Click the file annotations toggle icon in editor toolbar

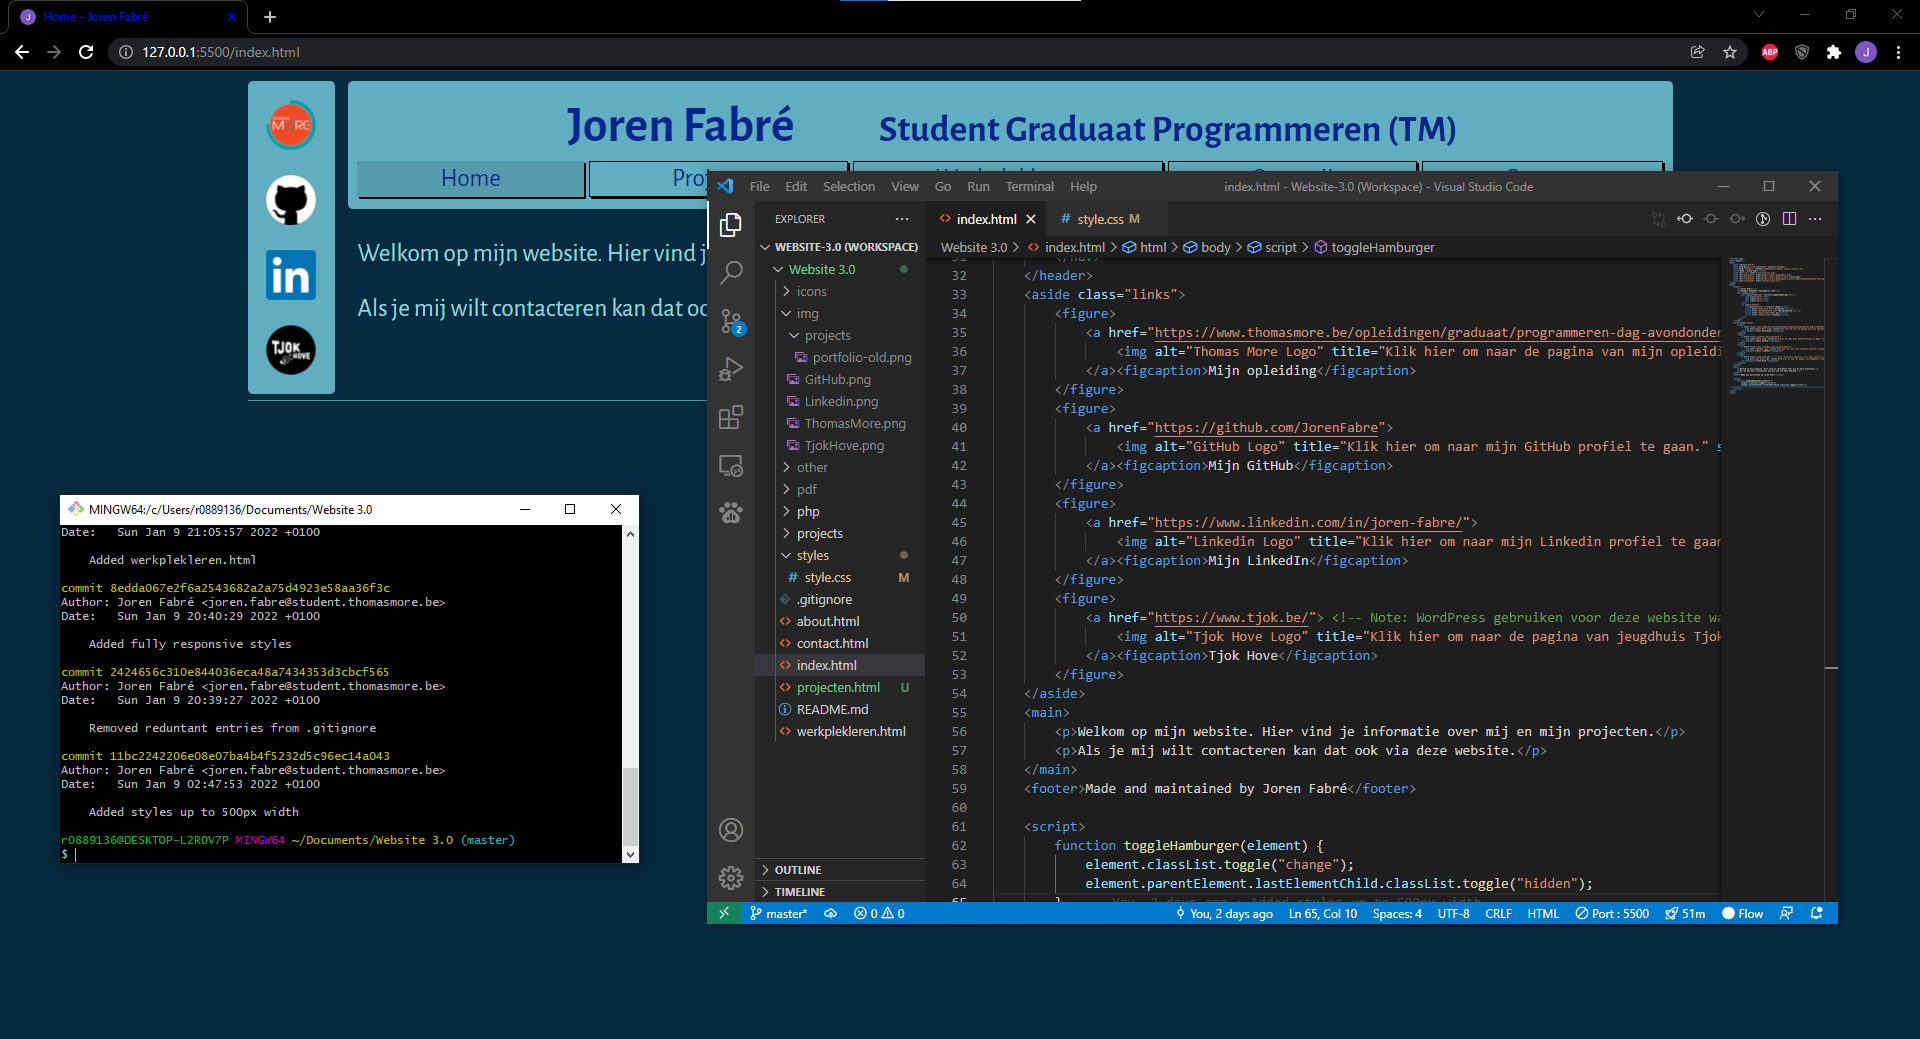click(x=1763, y=219)
